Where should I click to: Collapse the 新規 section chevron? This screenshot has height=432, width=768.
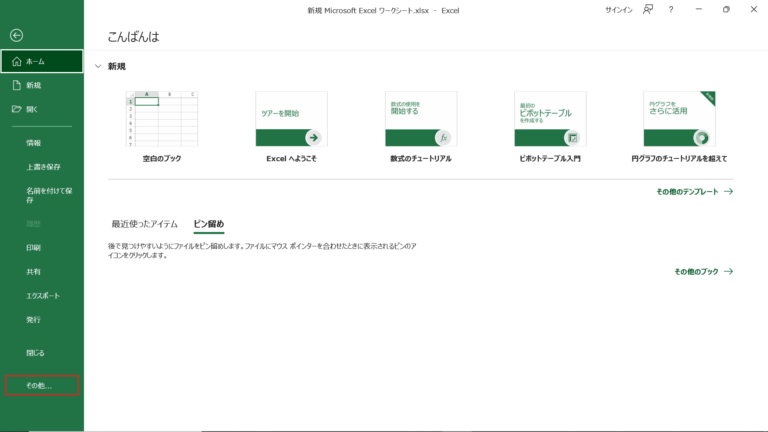pos(97,66)
